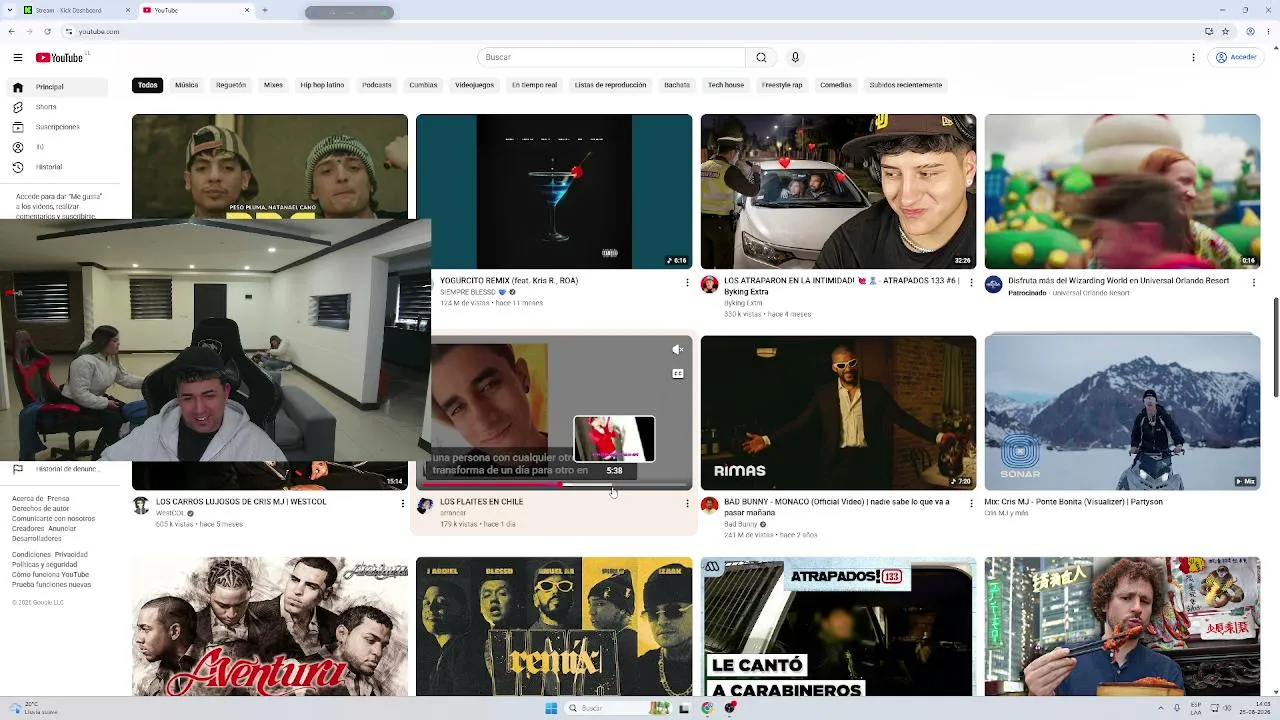
Task: Open the Universal Orlando Resort channel avatar
Action: pyautogui.click(x=994, y=285)
